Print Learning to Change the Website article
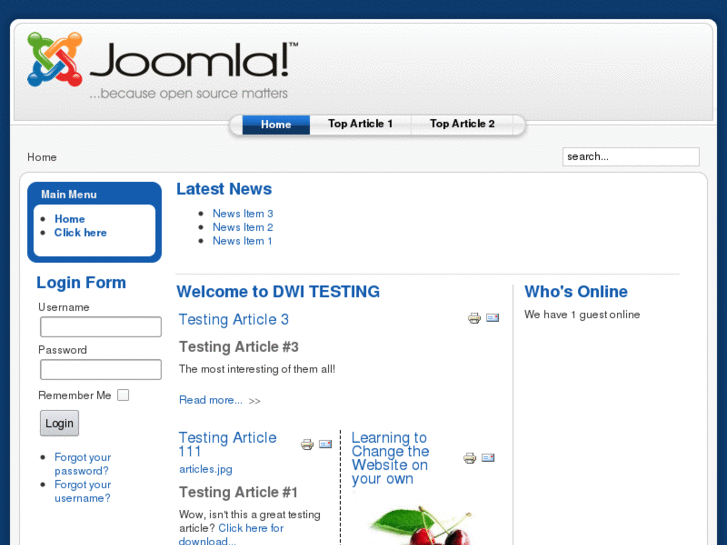727x545 pixels. [x=469, y=458]
